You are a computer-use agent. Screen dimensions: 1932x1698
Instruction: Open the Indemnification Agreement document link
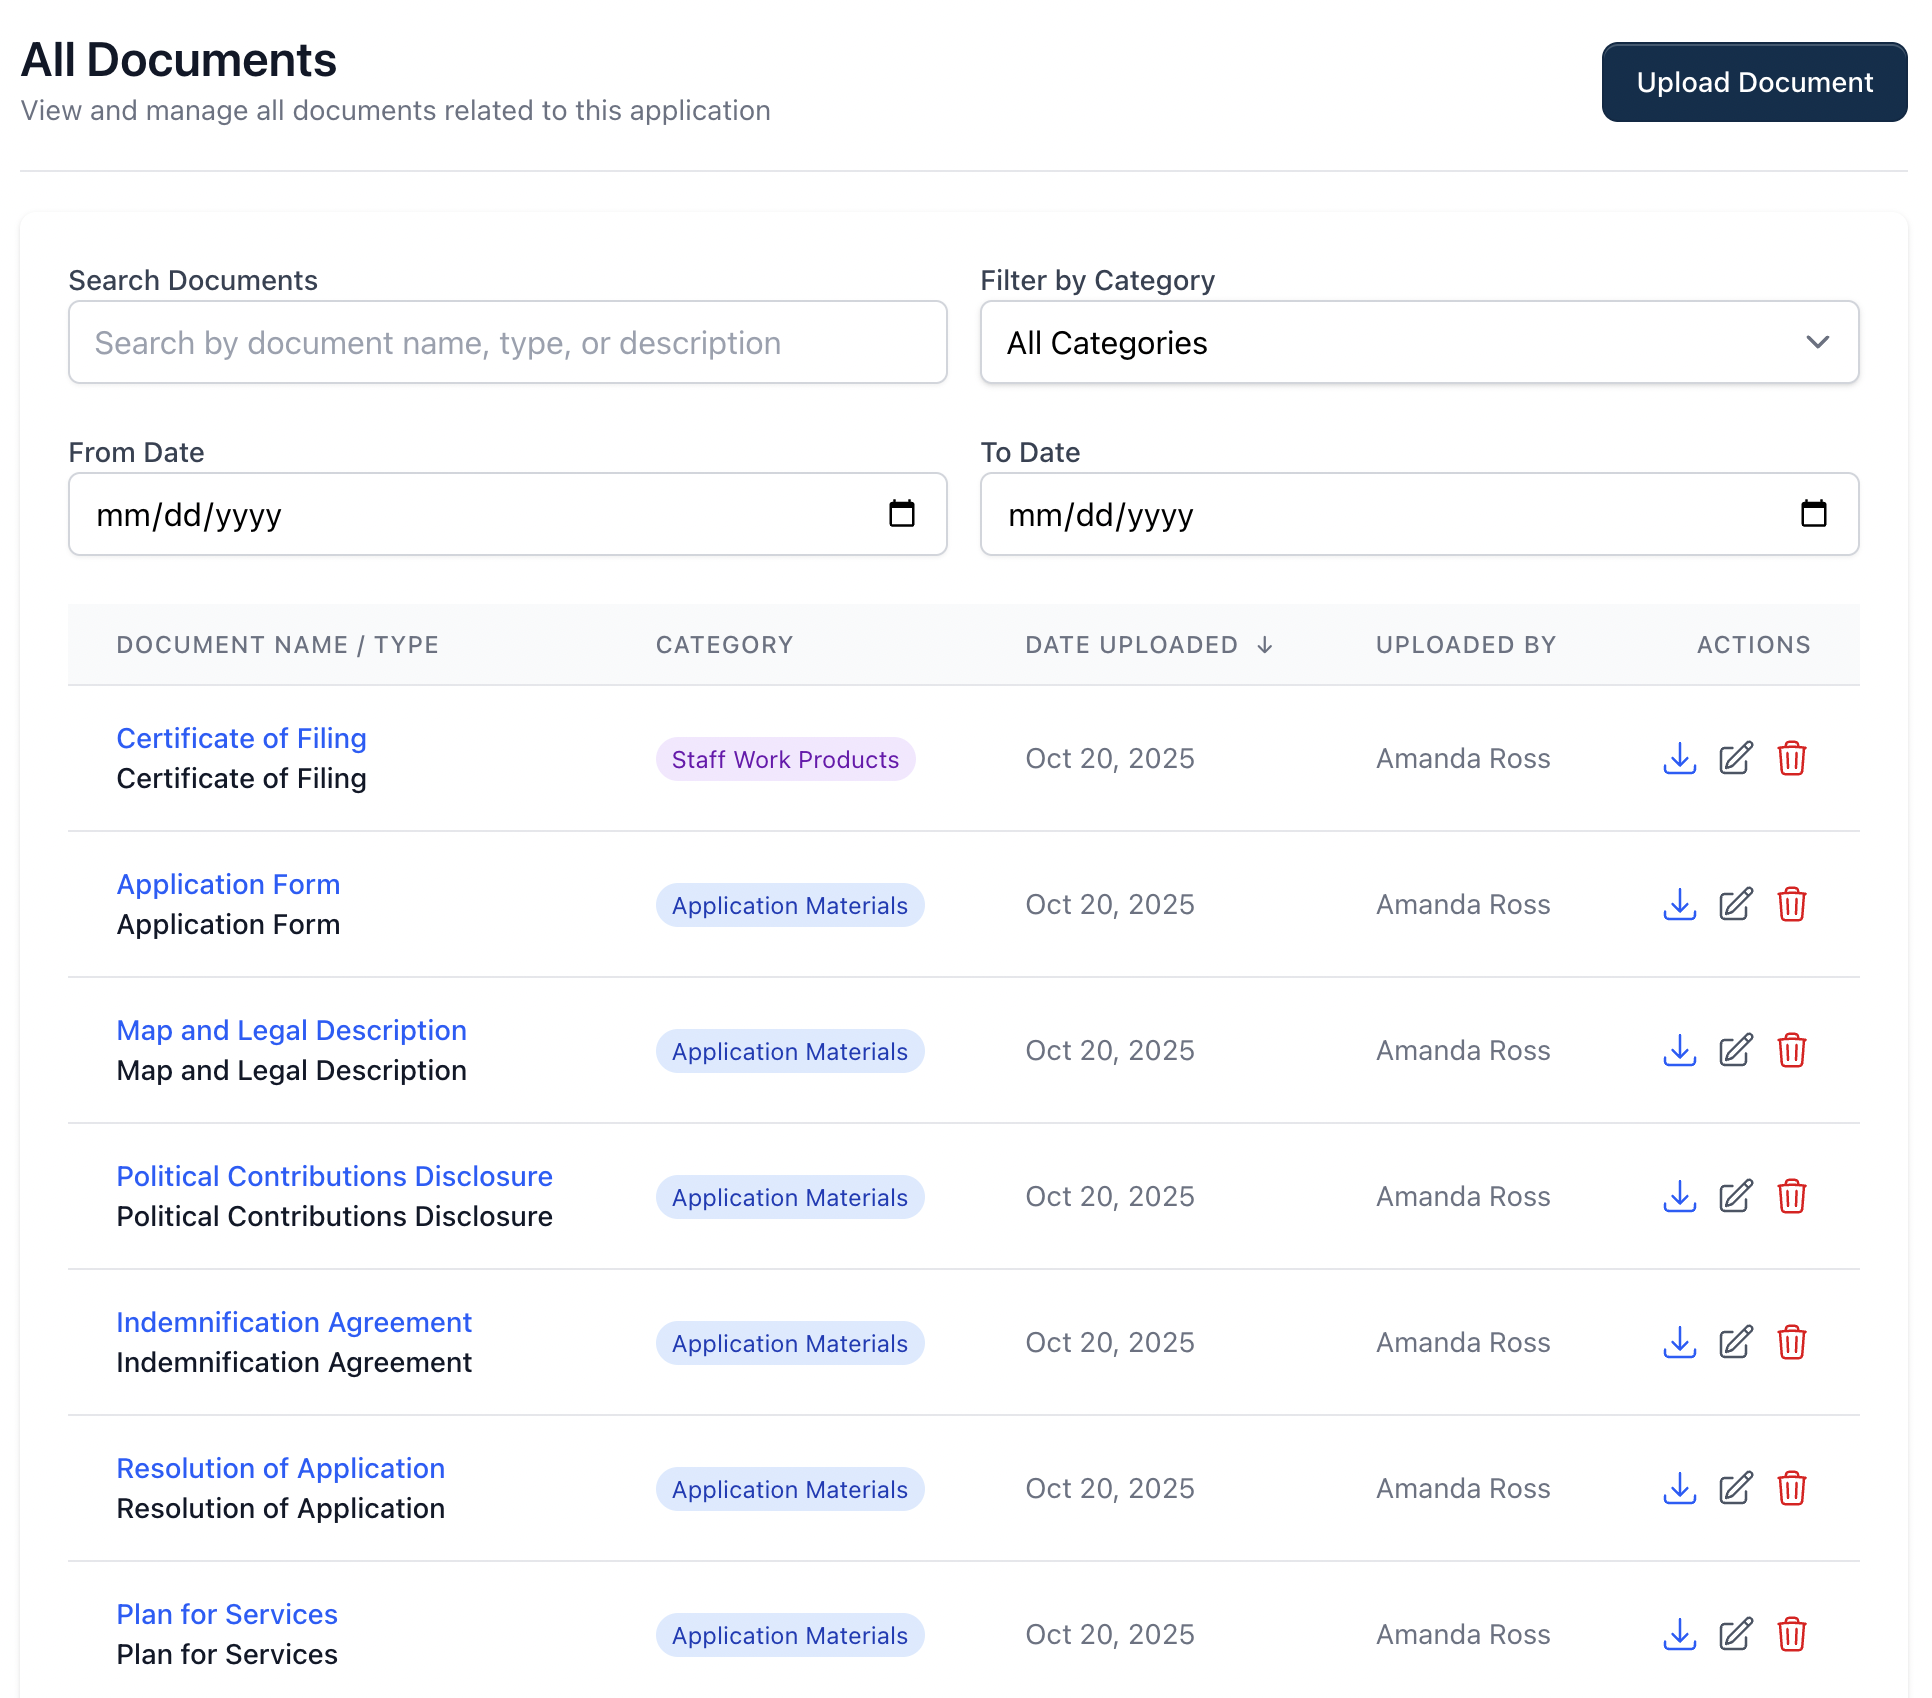click(294, 1321)
